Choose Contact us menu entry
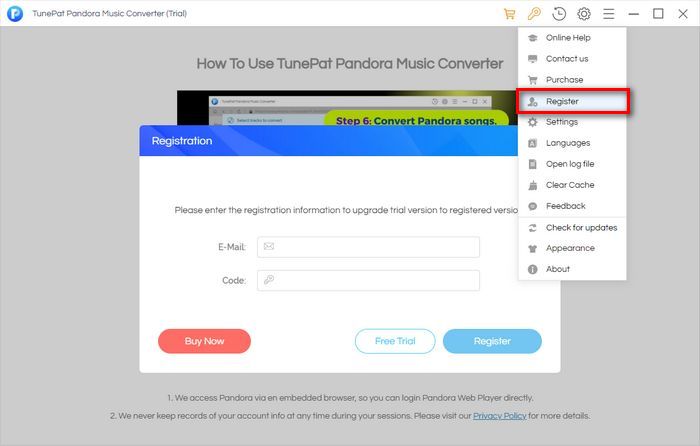 tap(572, 58)
